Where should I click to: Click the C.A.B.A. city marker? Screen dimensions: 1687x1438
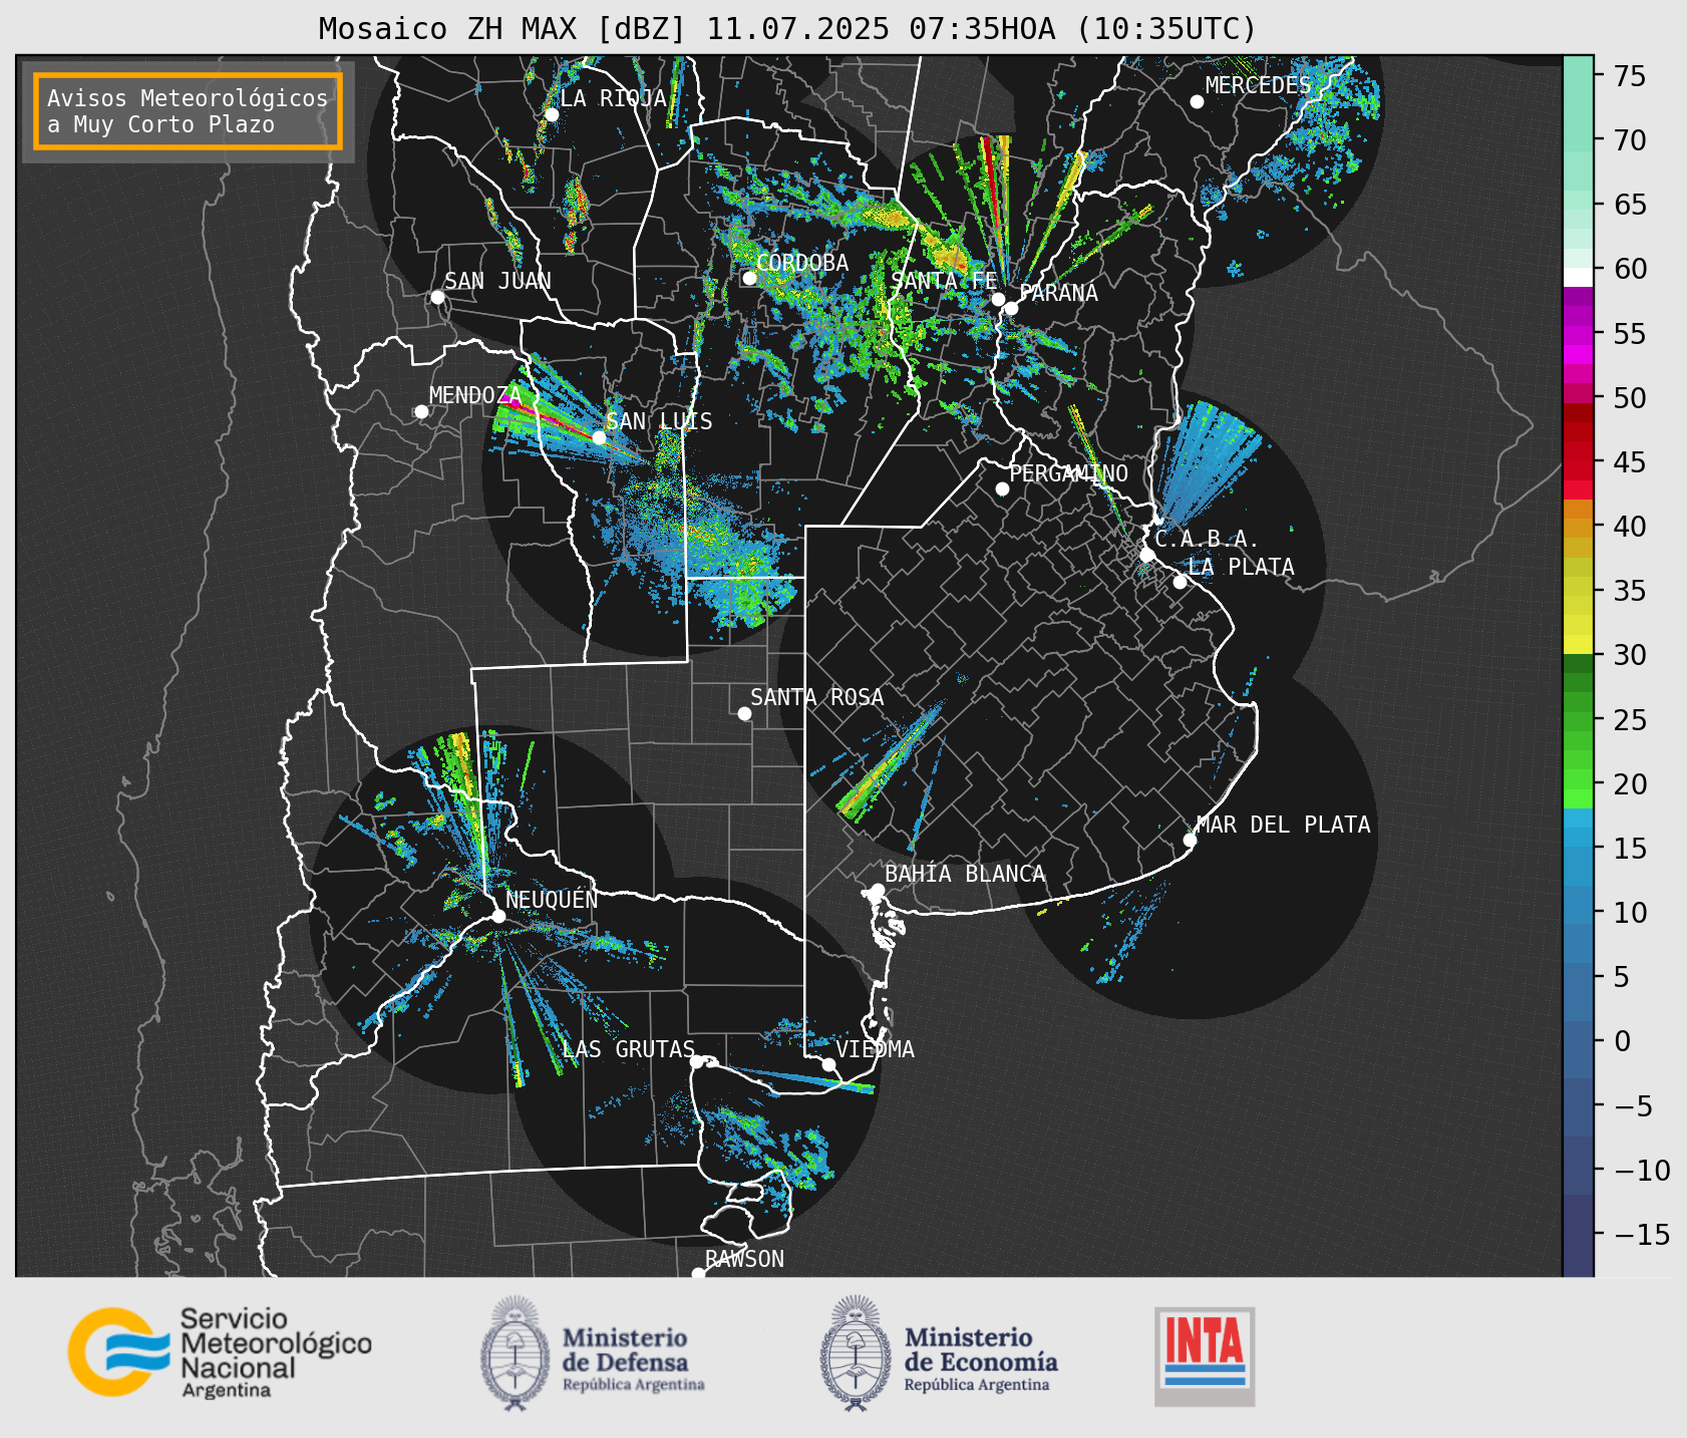click(x=1147, y=555)
